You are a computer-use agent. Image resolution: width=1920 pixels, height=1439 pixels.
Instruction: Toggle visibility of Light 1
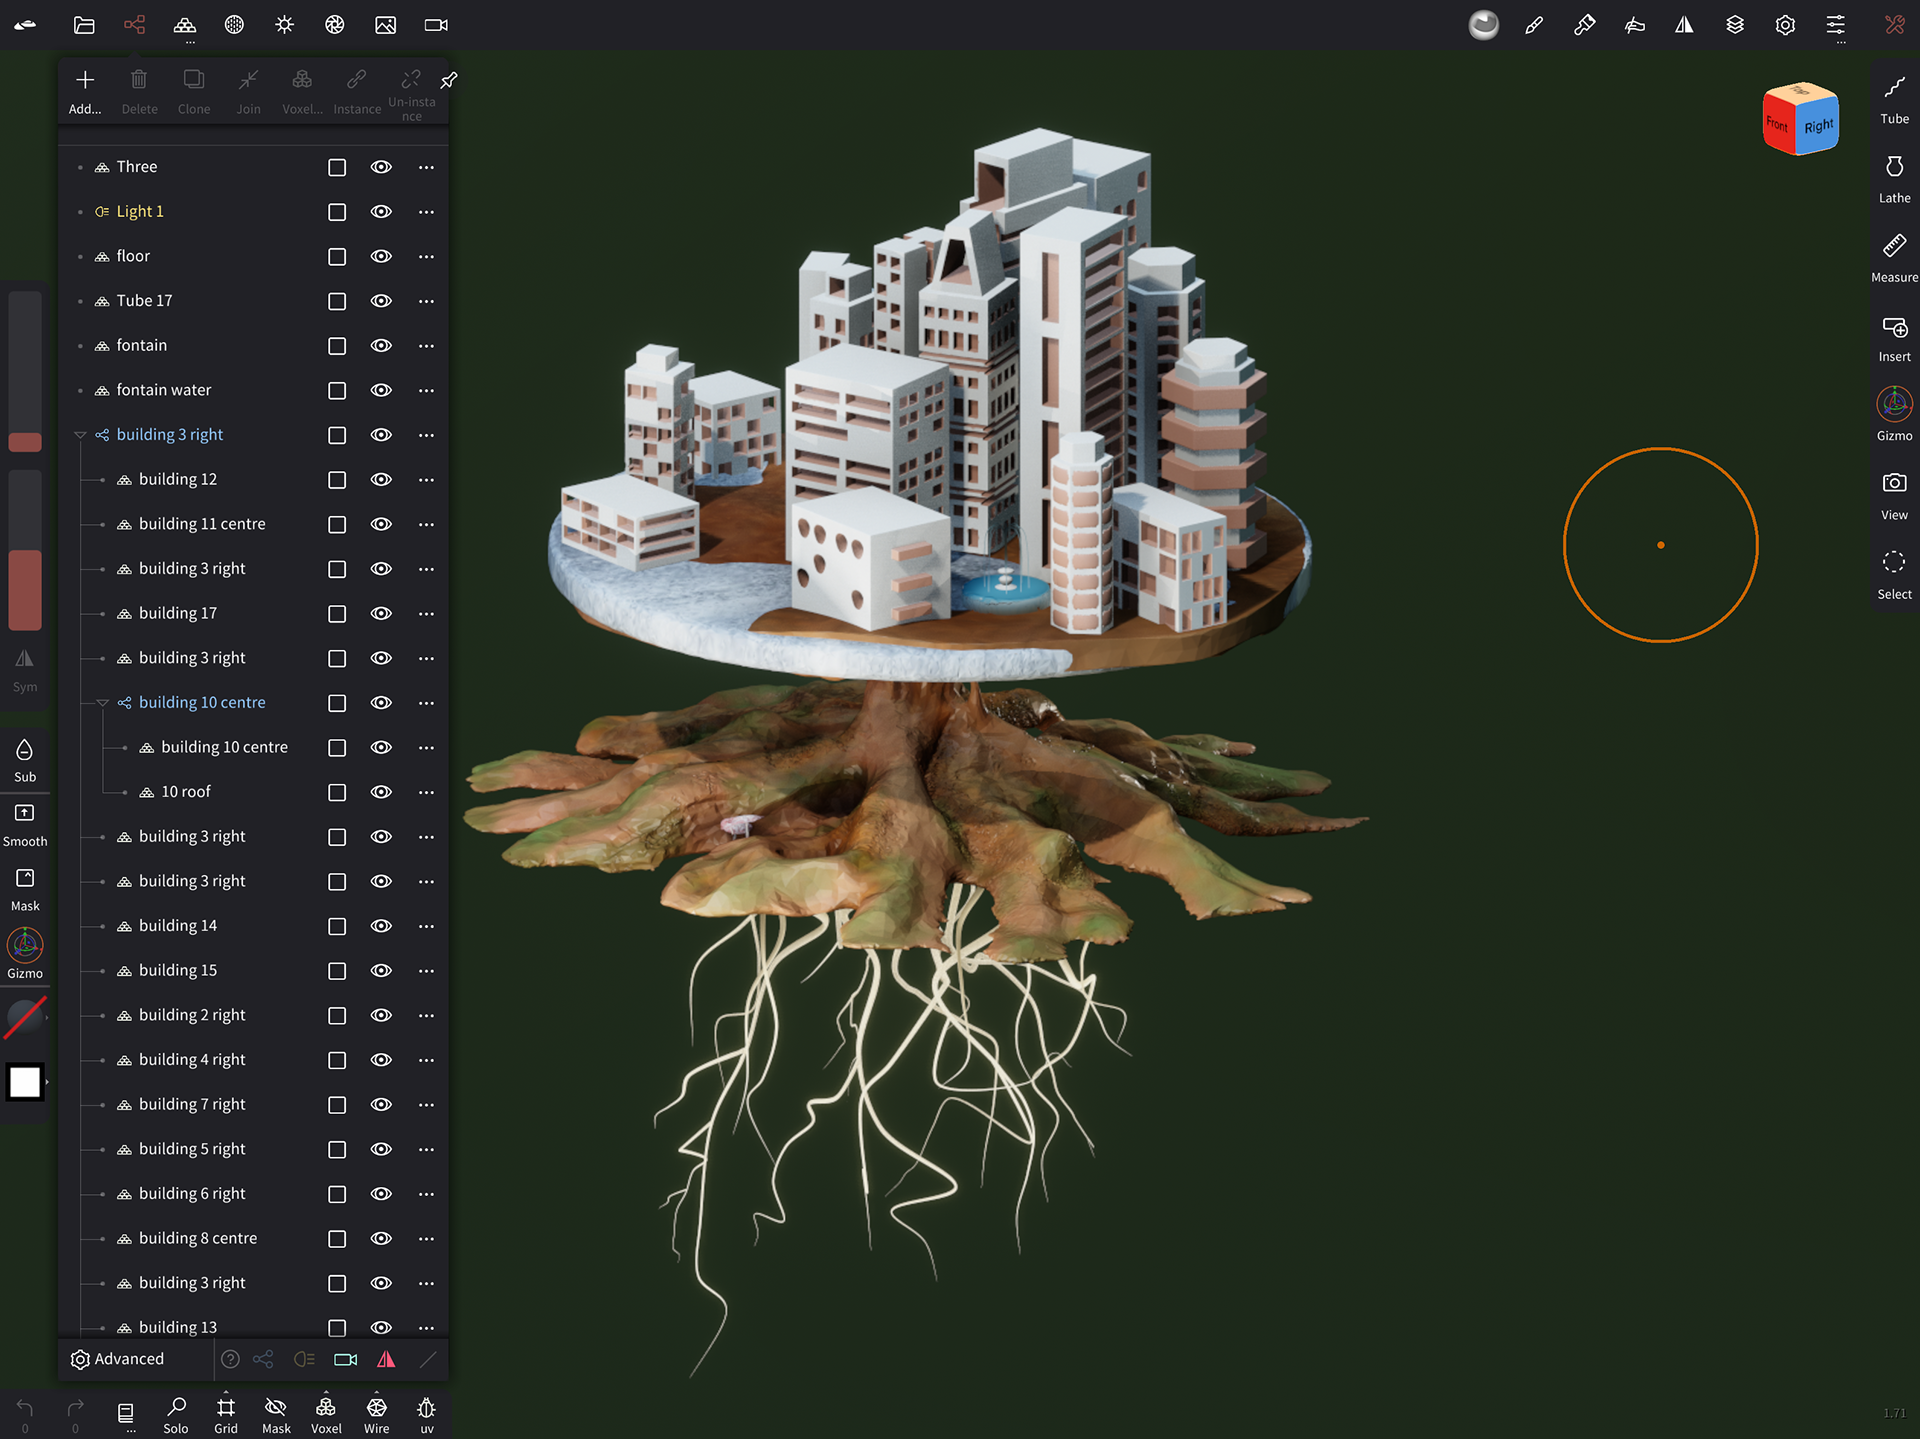381,212
